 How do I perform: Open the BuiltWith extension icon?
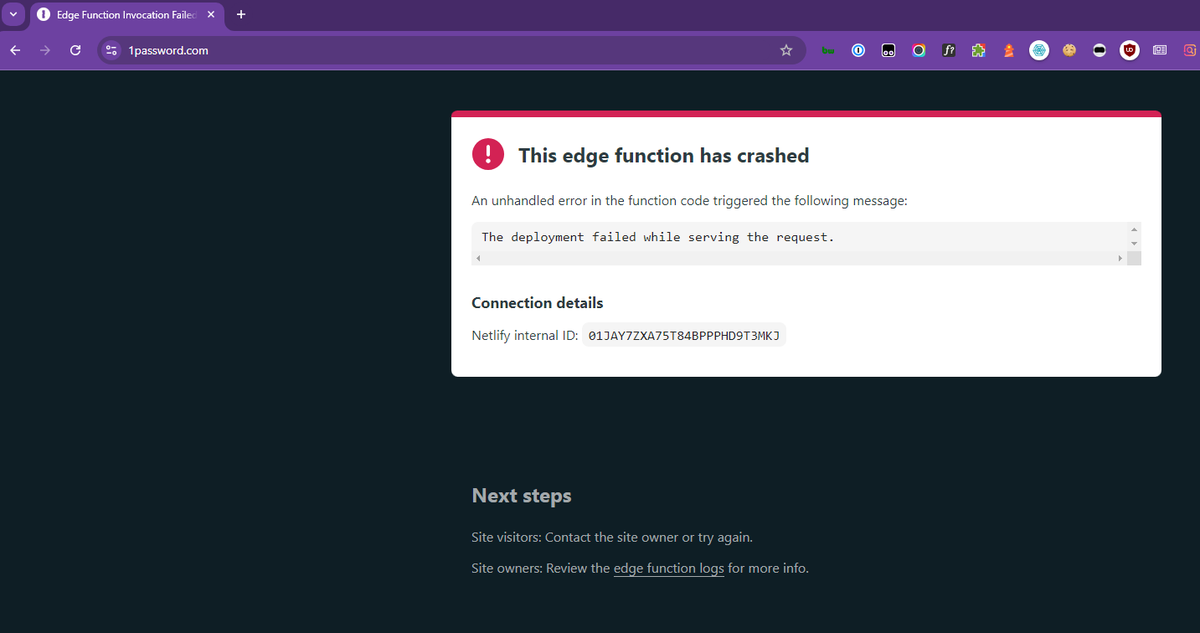828,50
